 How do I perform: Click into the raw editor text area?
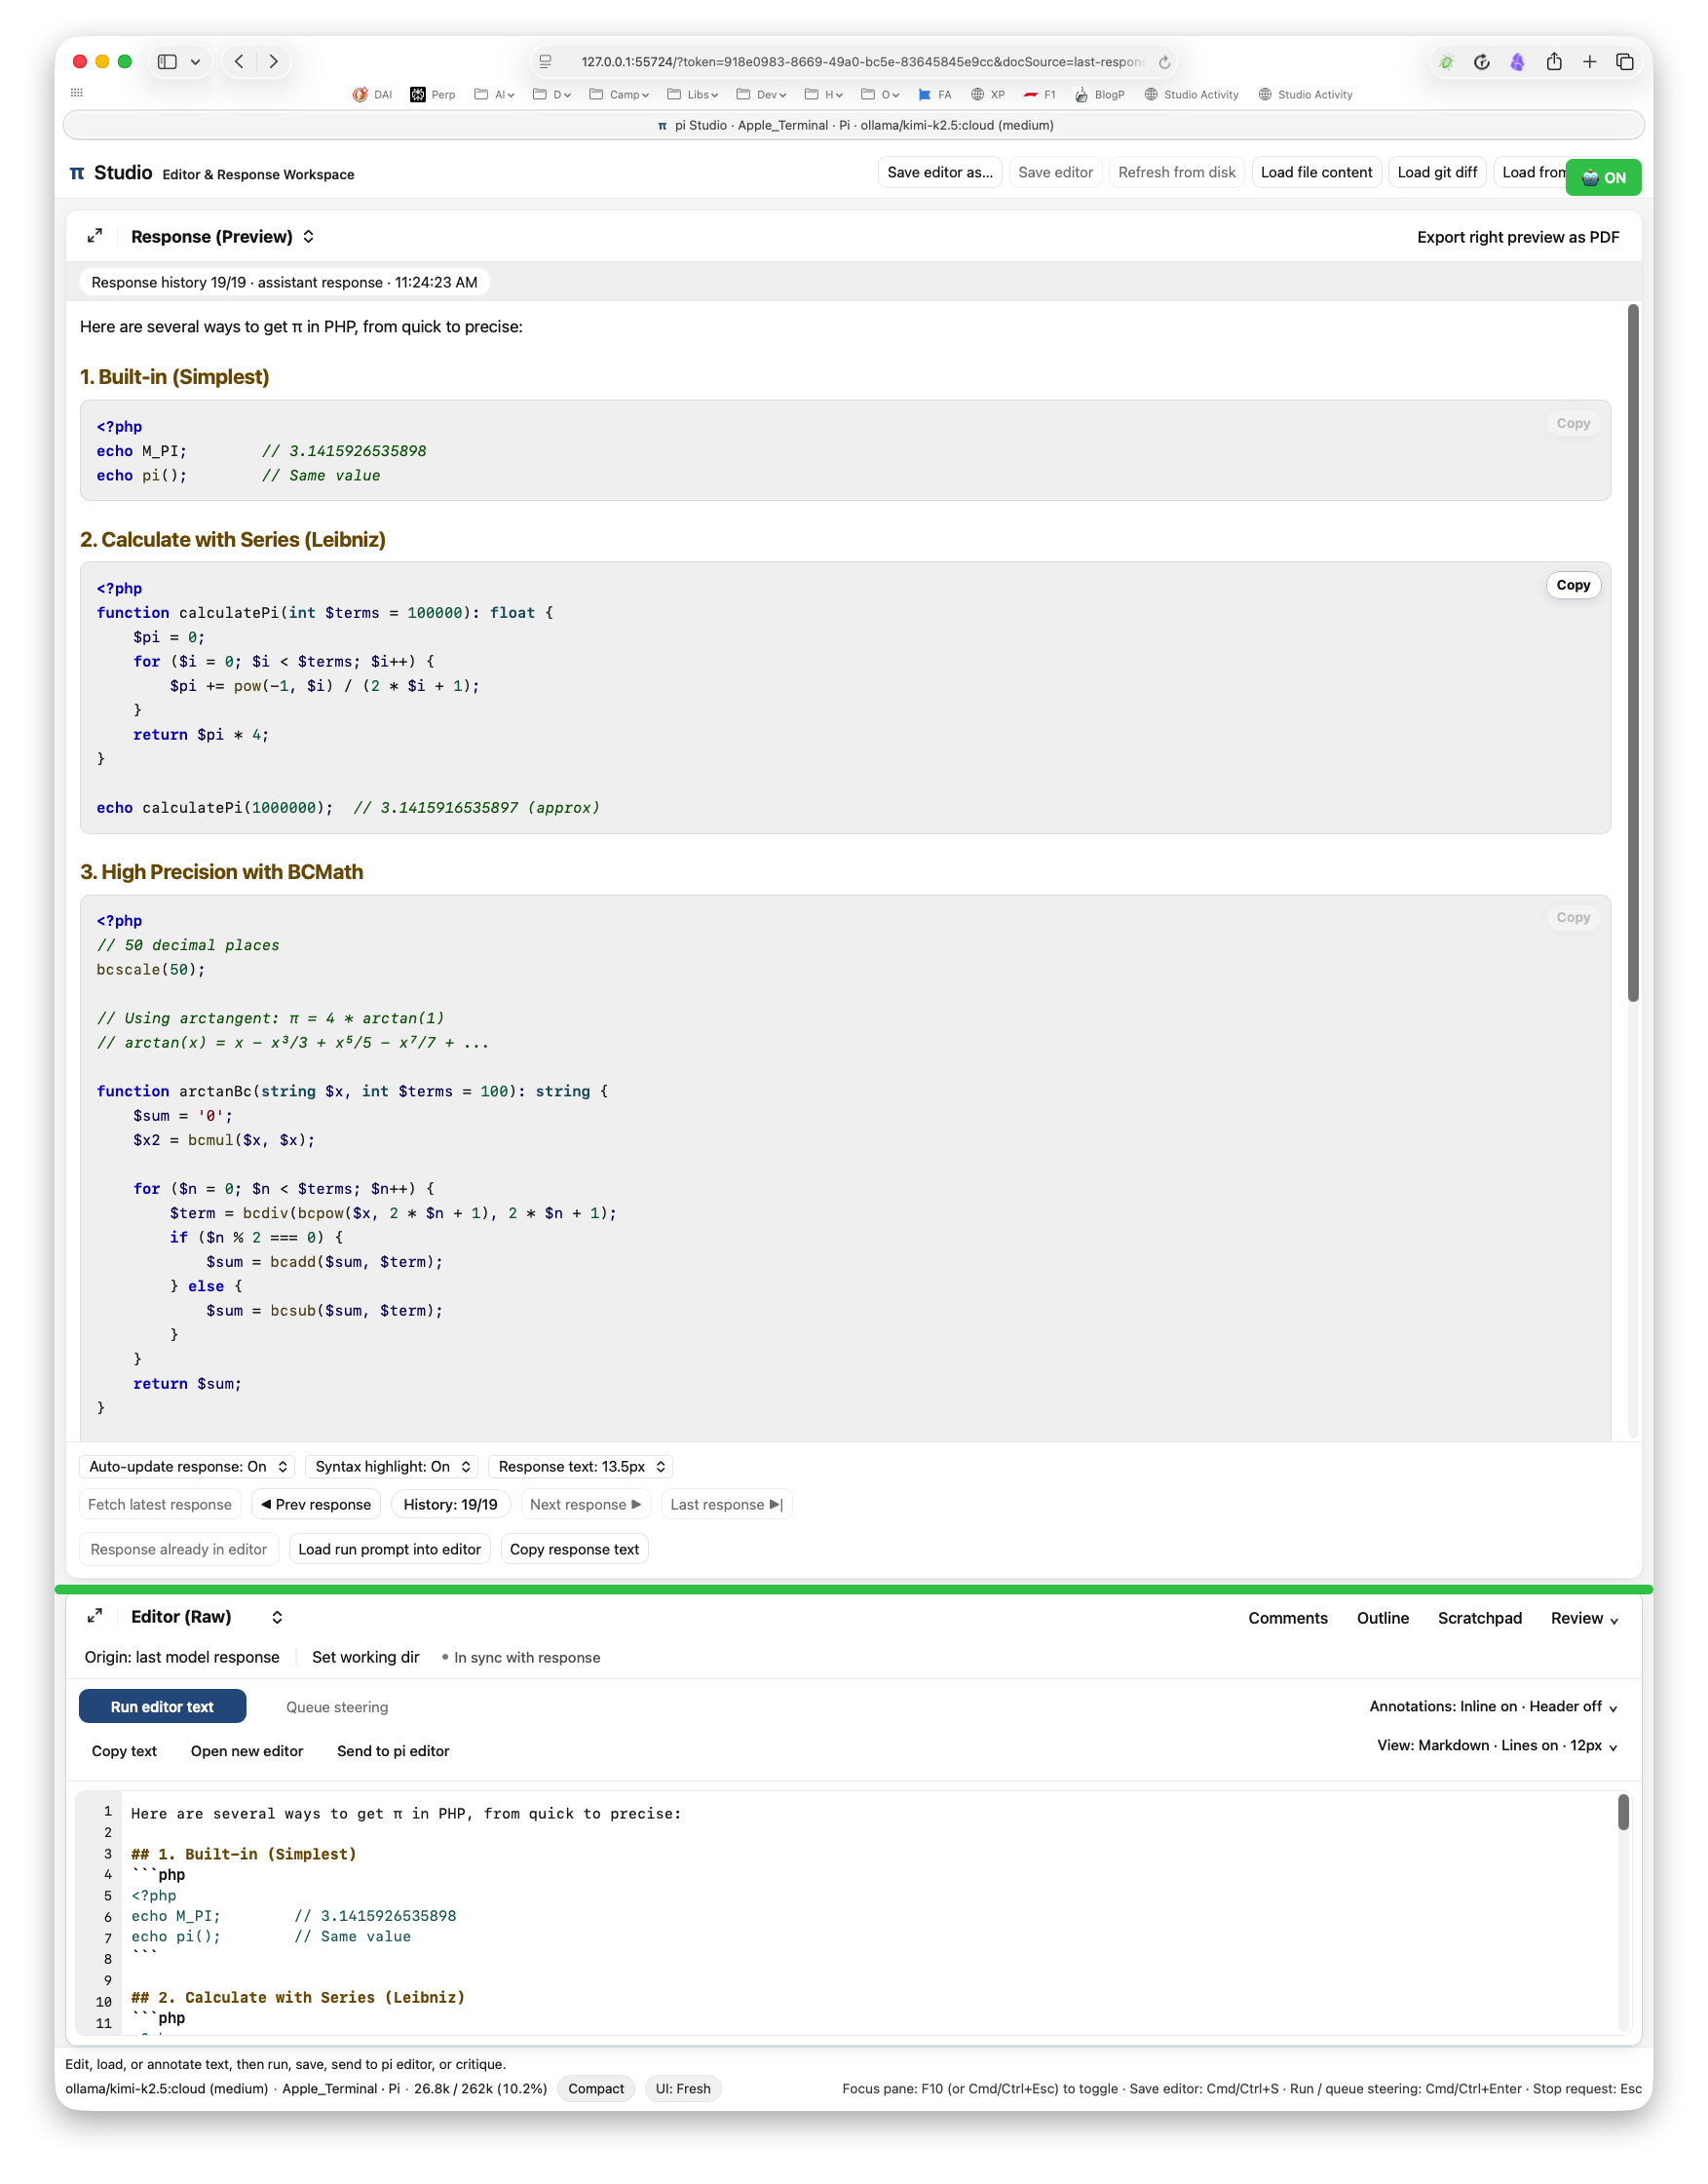point(870,1912)
